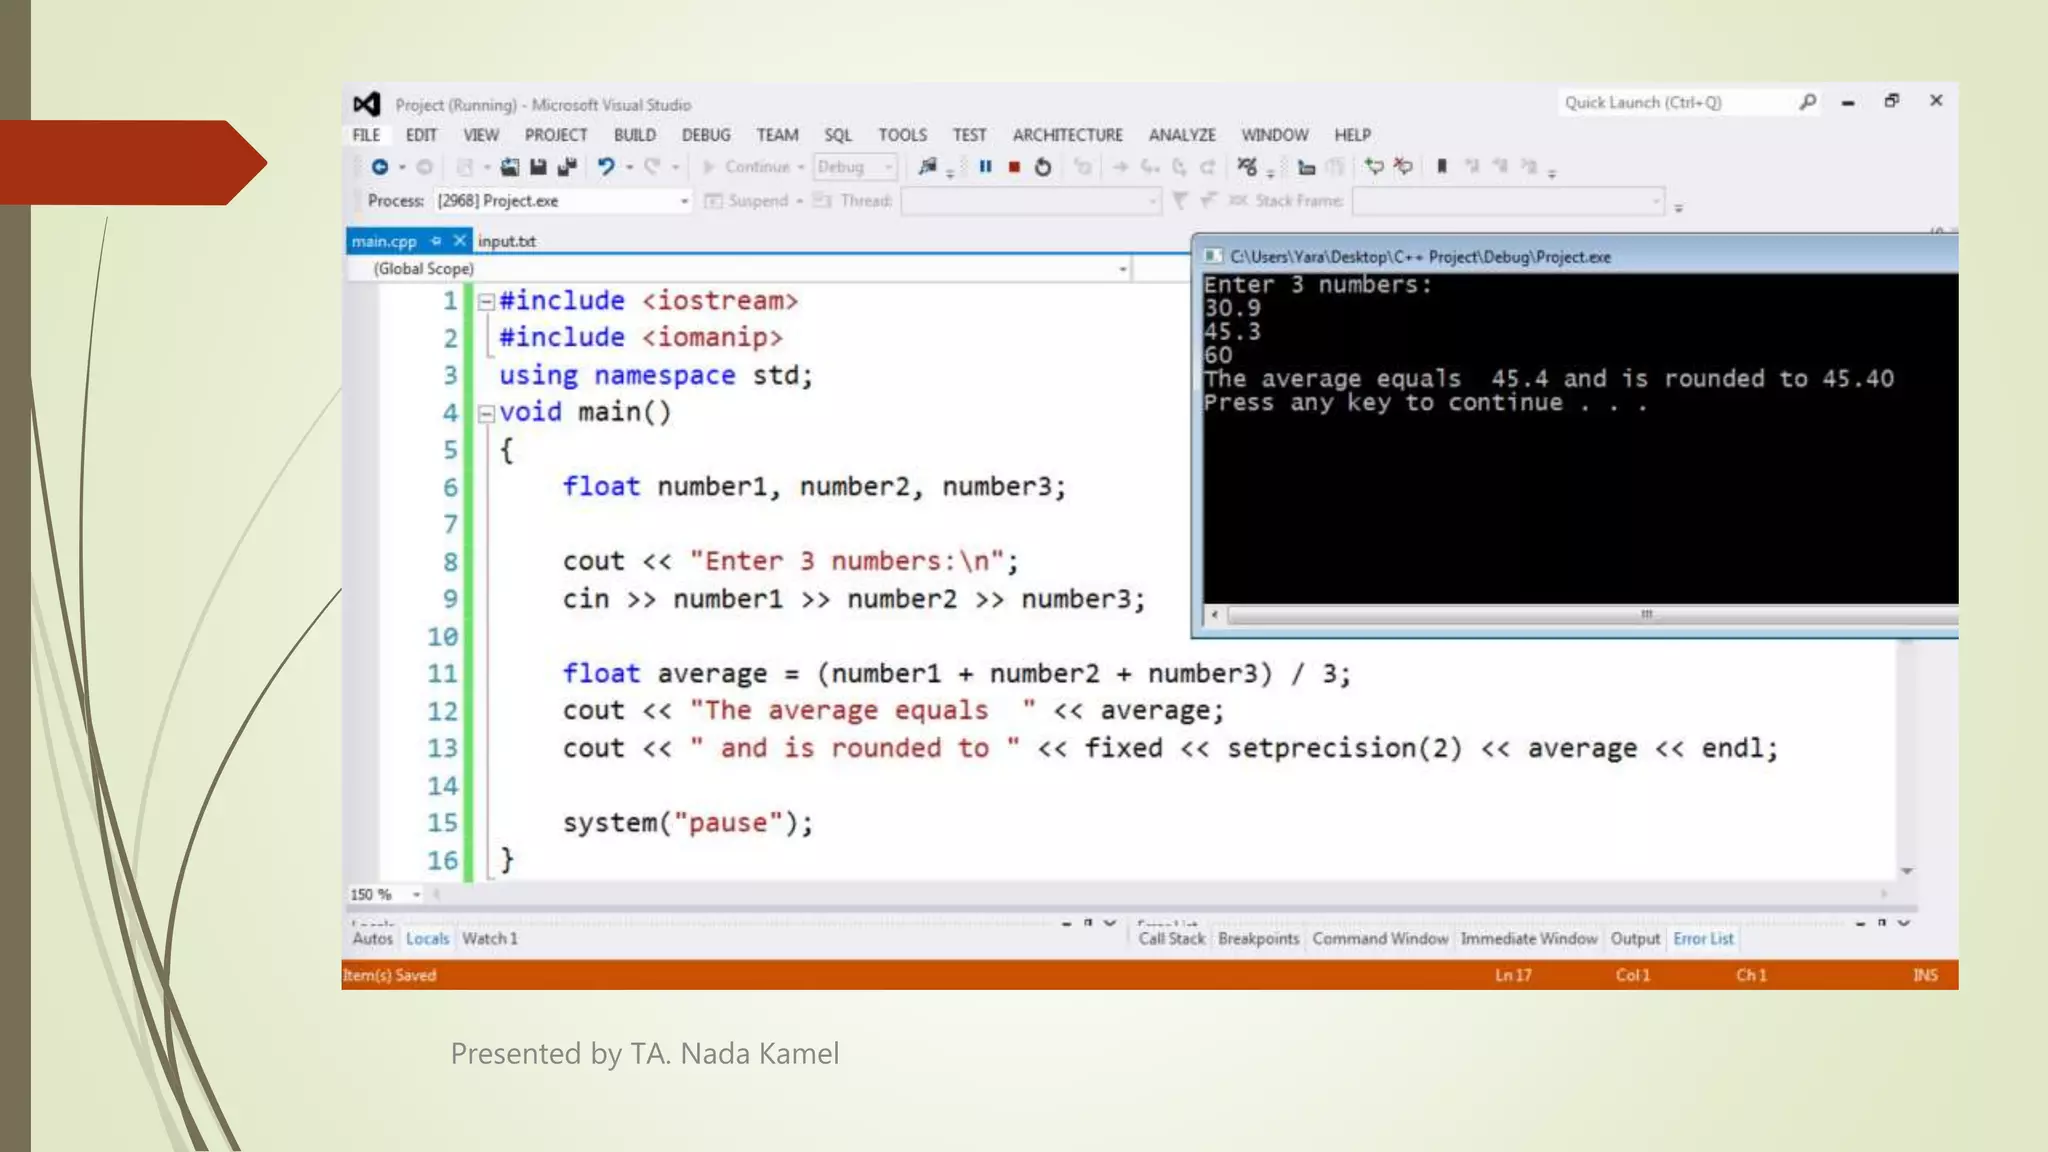Click the Break All pause button
This screenshot has width=2048, height=1152.
(x=985, y=167)
